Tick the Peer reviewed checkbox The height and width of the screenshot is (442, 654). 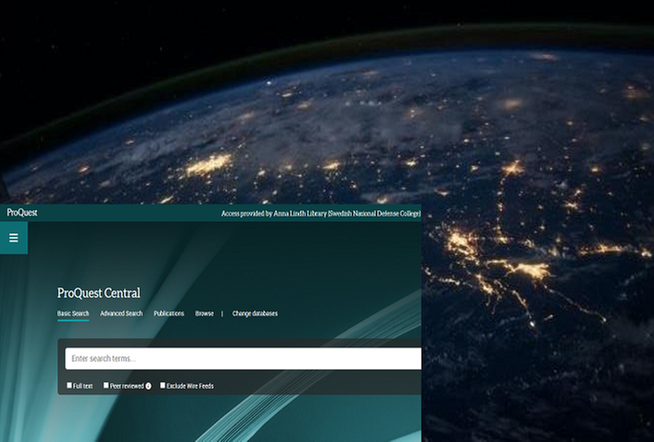pyautogui.click(x=106, y=385)
